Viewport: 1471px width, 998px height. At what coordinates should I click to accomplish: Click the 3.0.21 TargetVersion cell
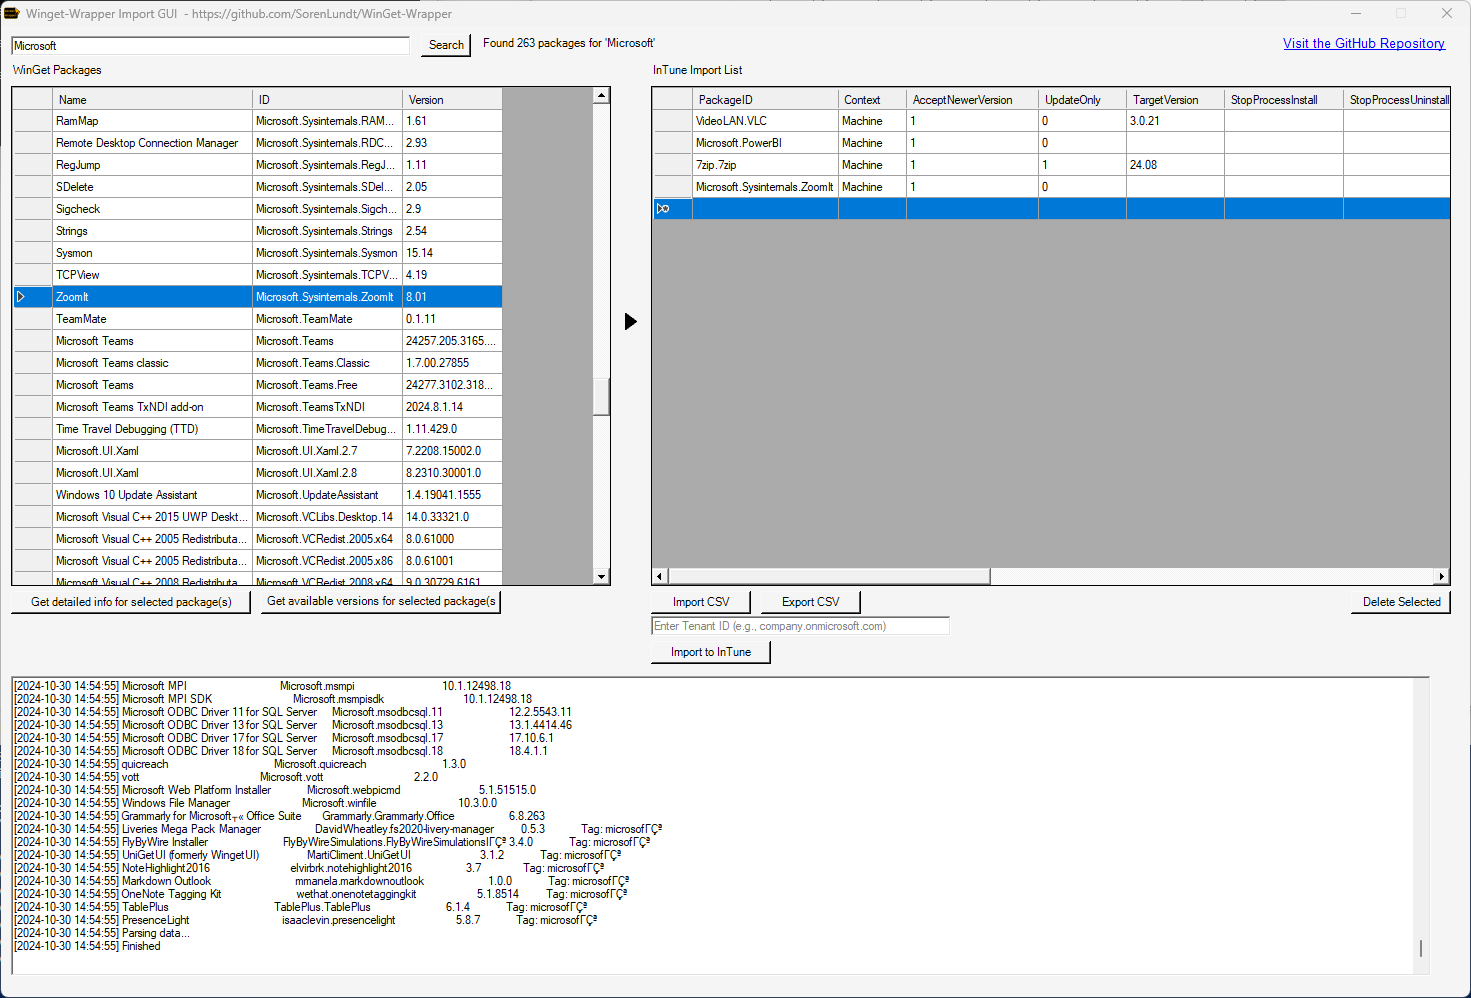pyautogui.click(x=1175, y=121)
